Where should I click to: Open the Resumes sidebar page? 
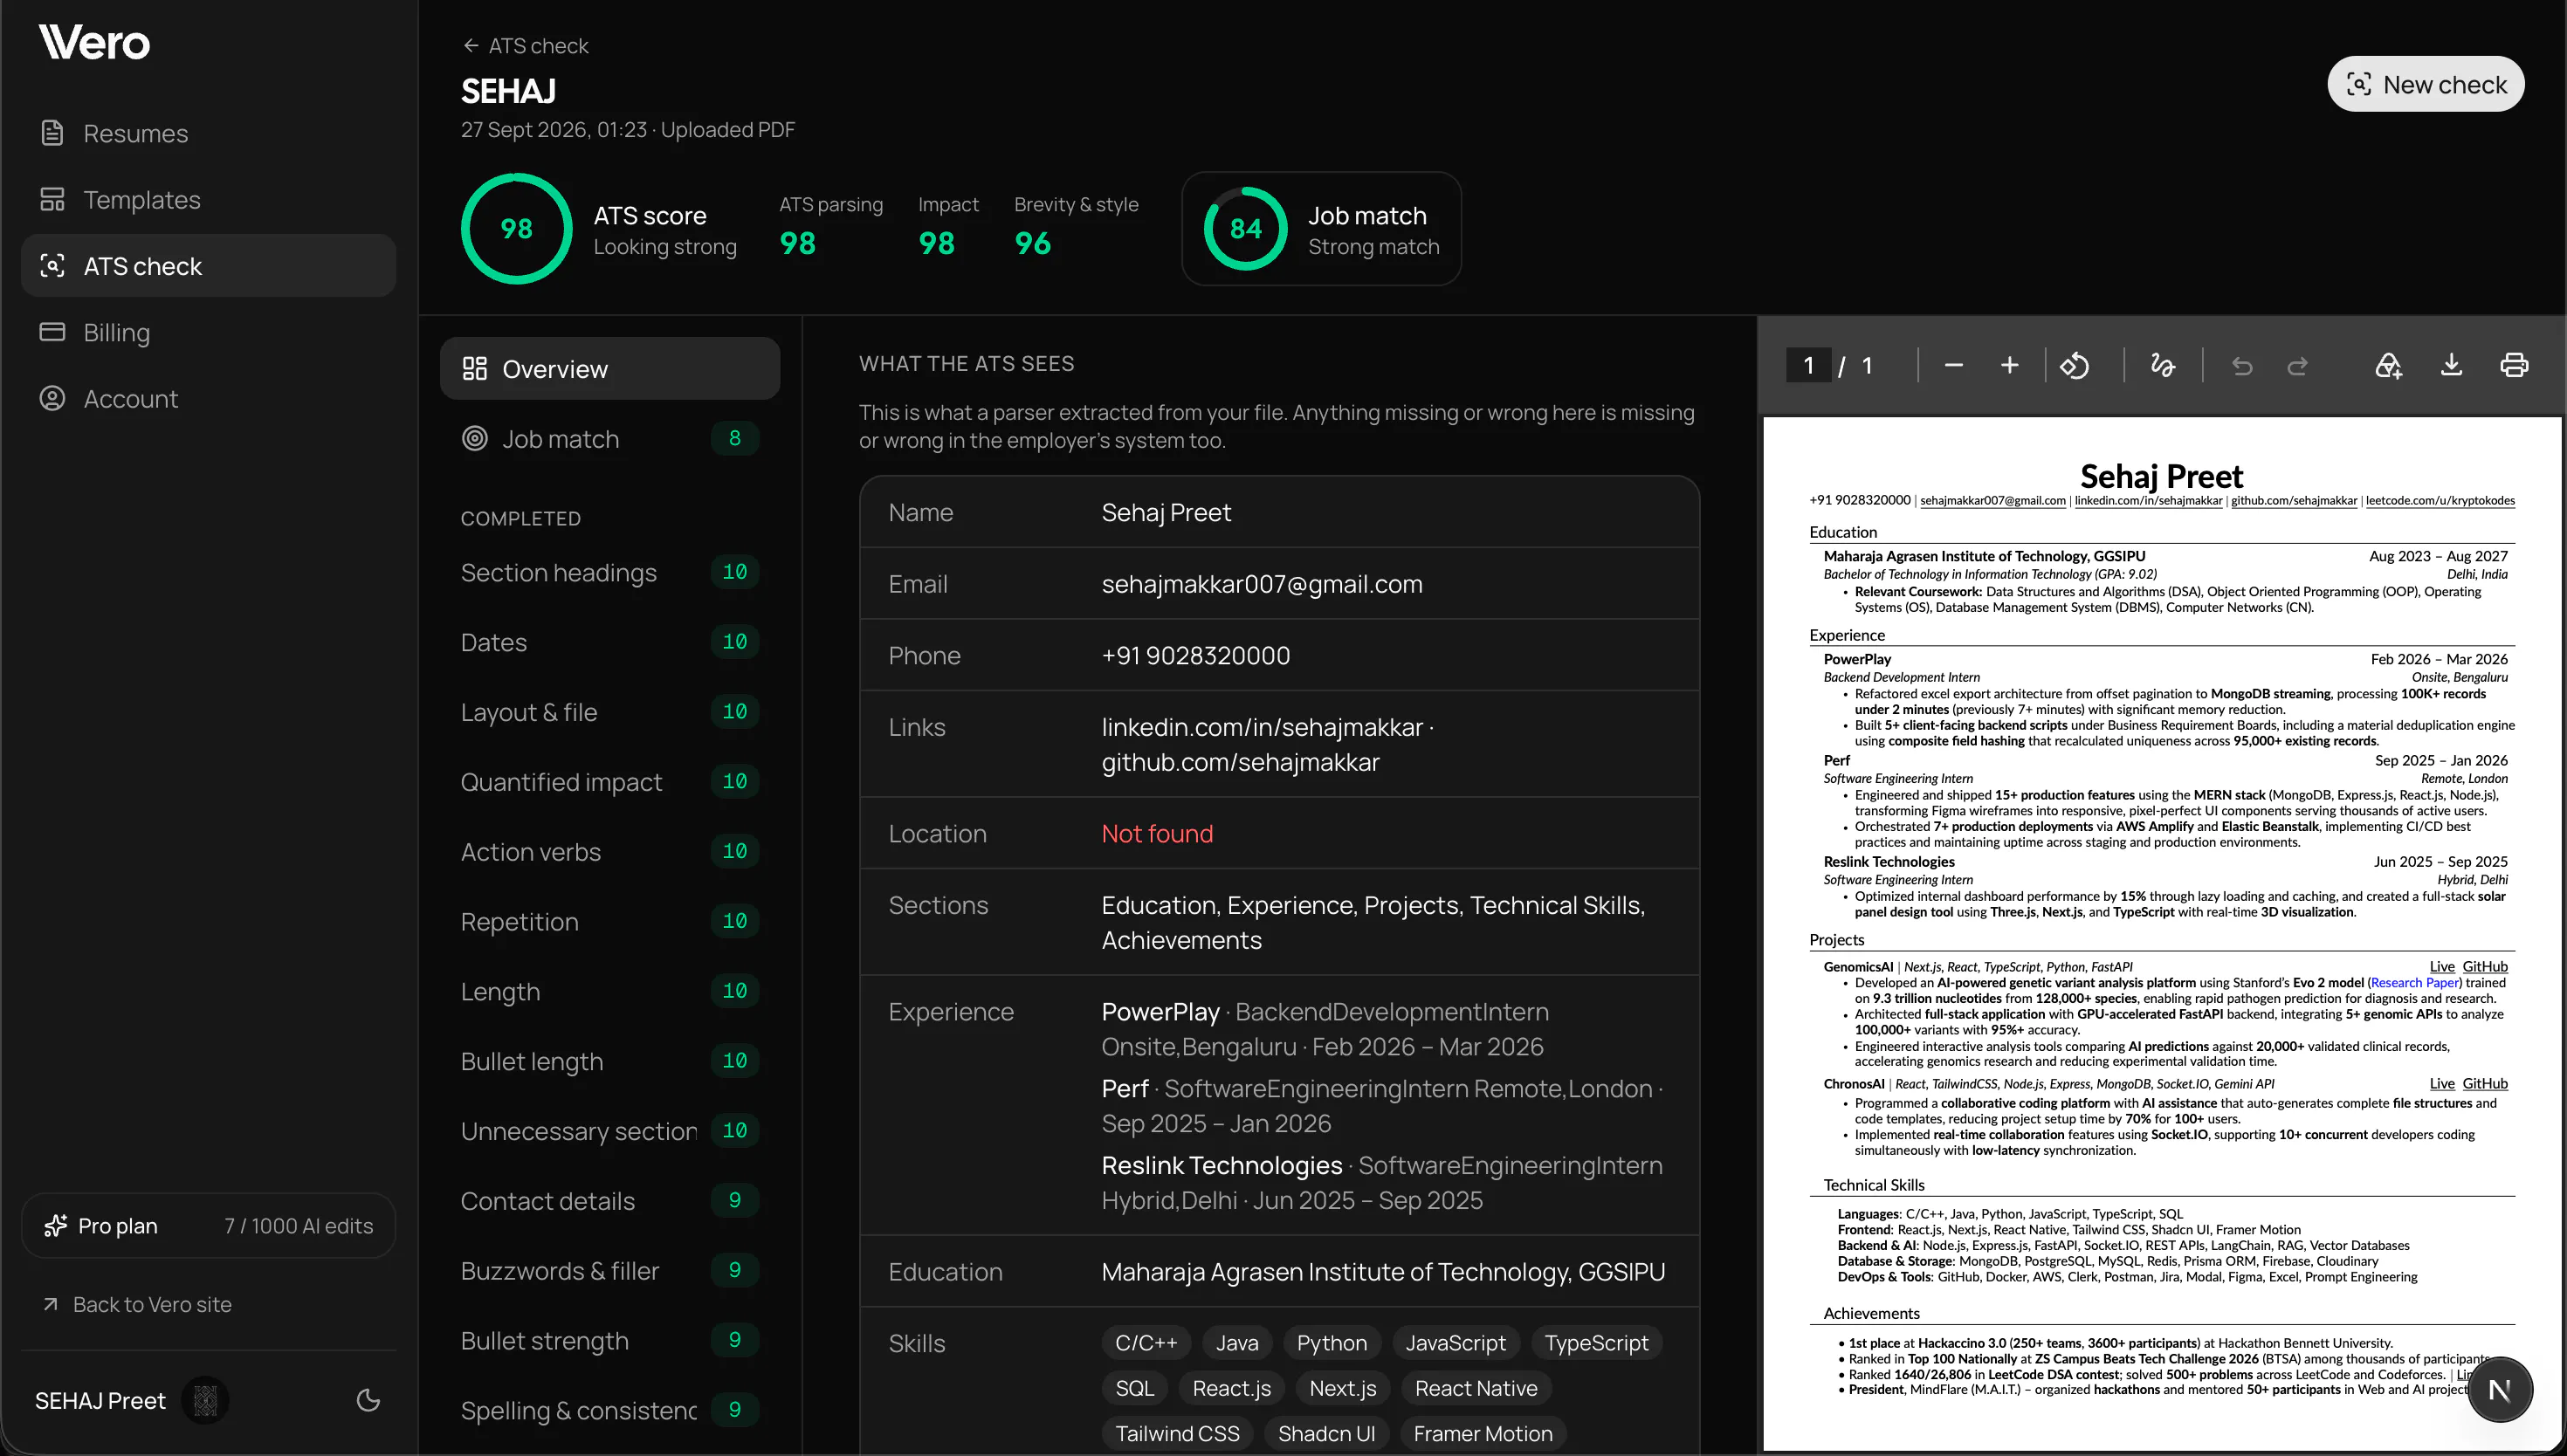(x=208, y=133)
